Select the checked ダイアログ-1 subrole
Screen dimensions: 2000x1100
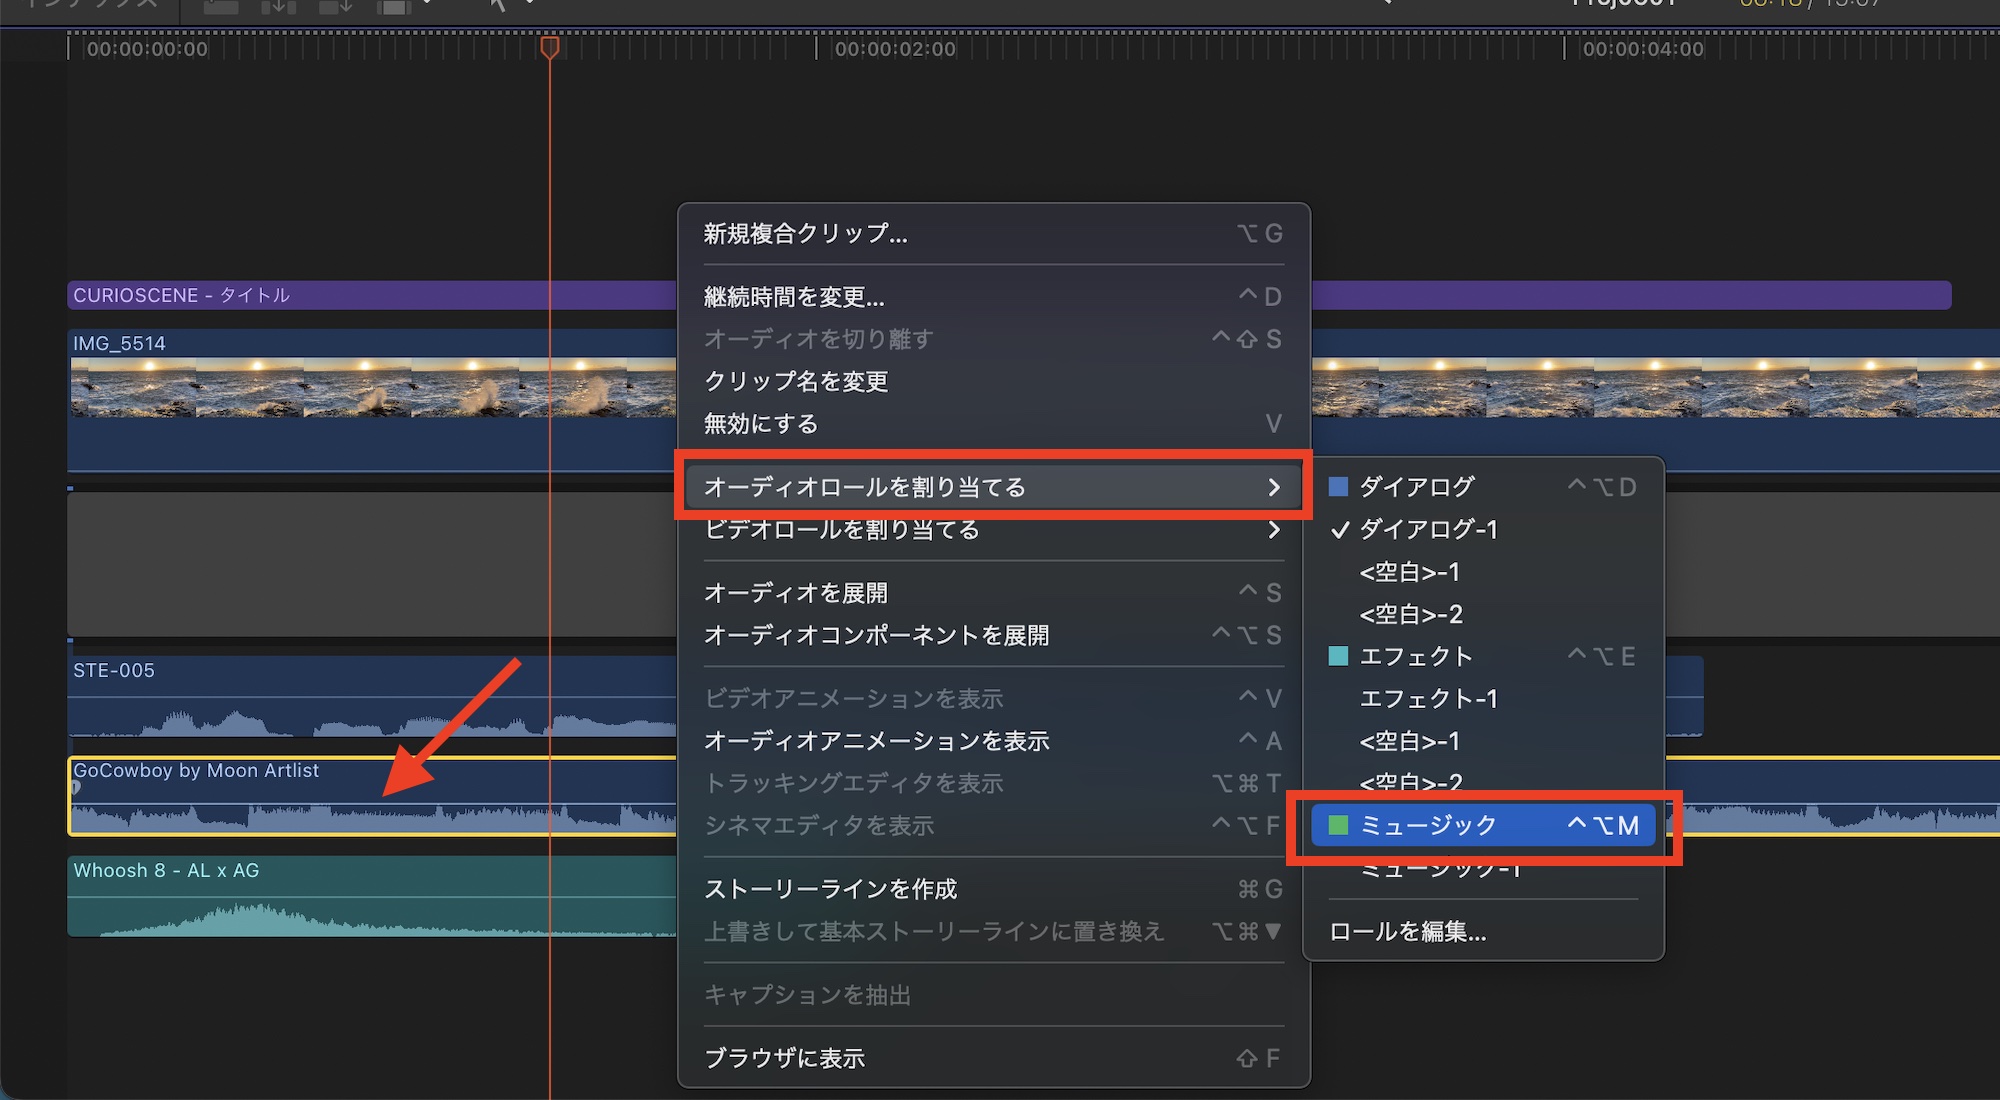(x=1428, y=529)
